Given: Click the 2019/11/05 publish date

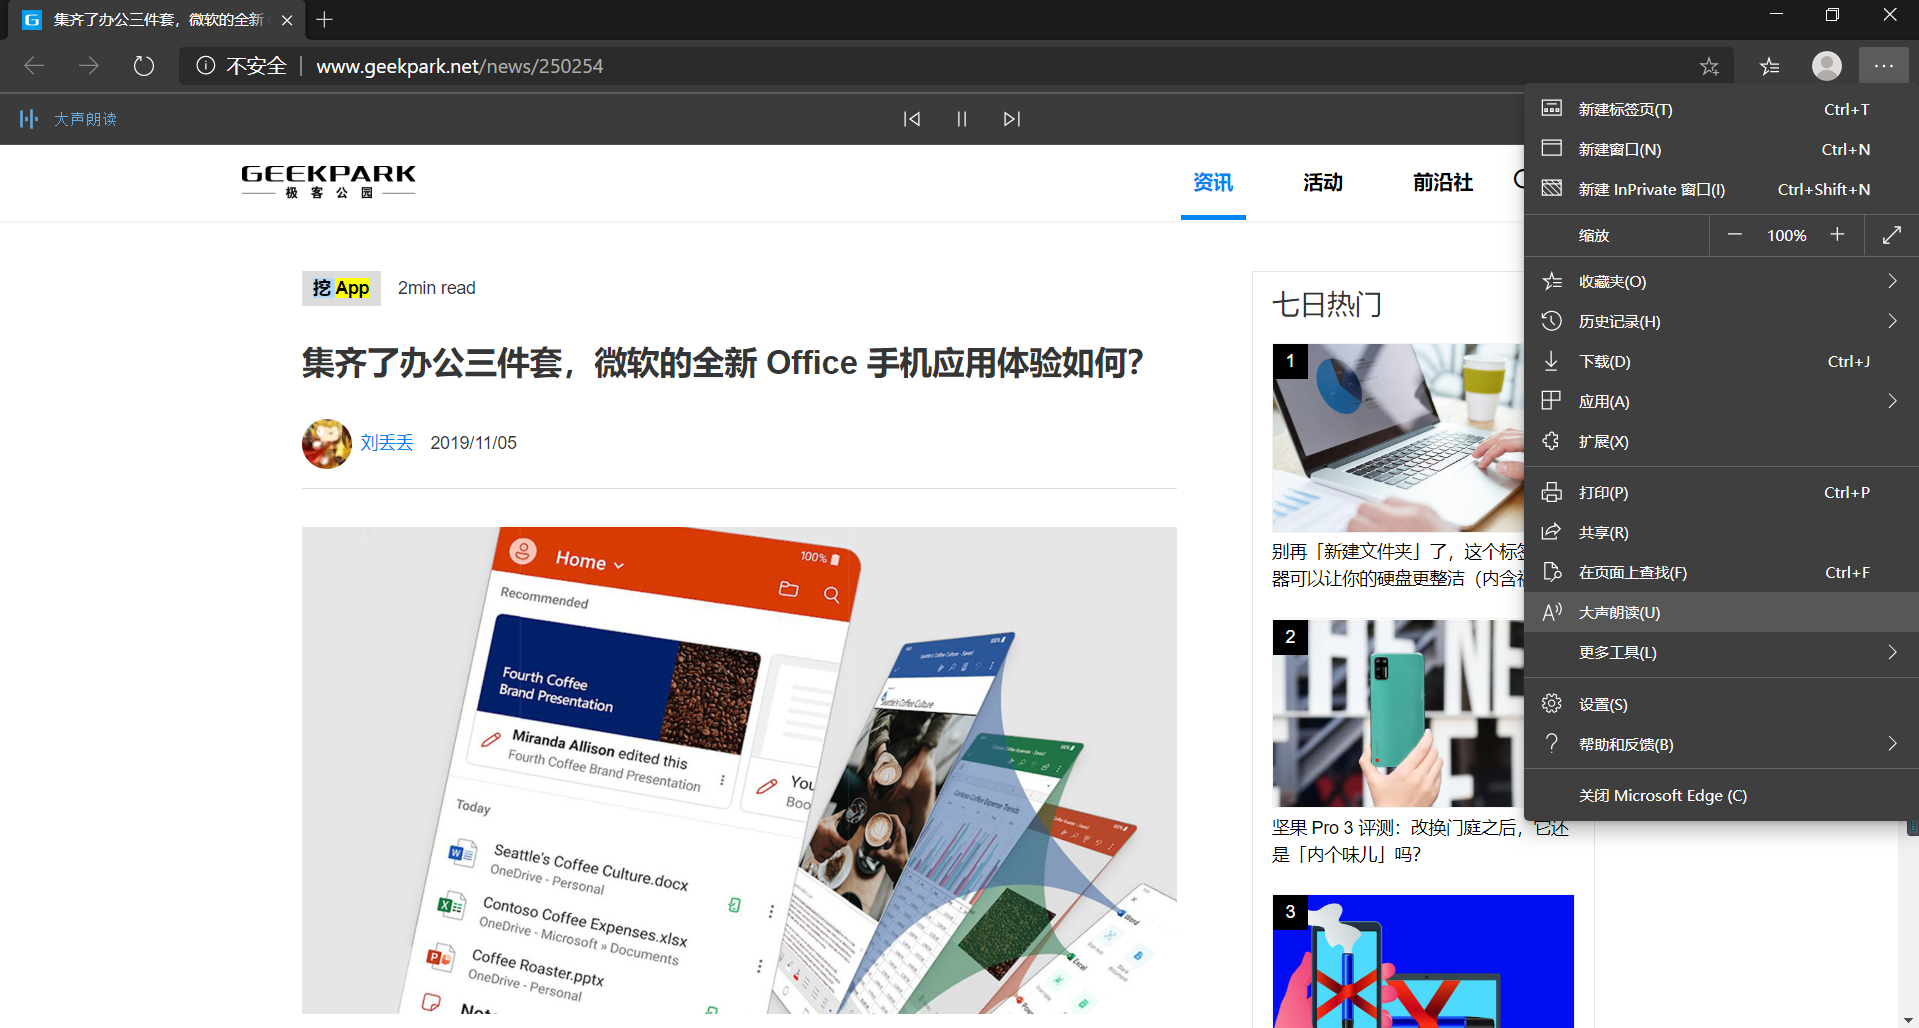Looking at the screenshot, I should point(474,443).
